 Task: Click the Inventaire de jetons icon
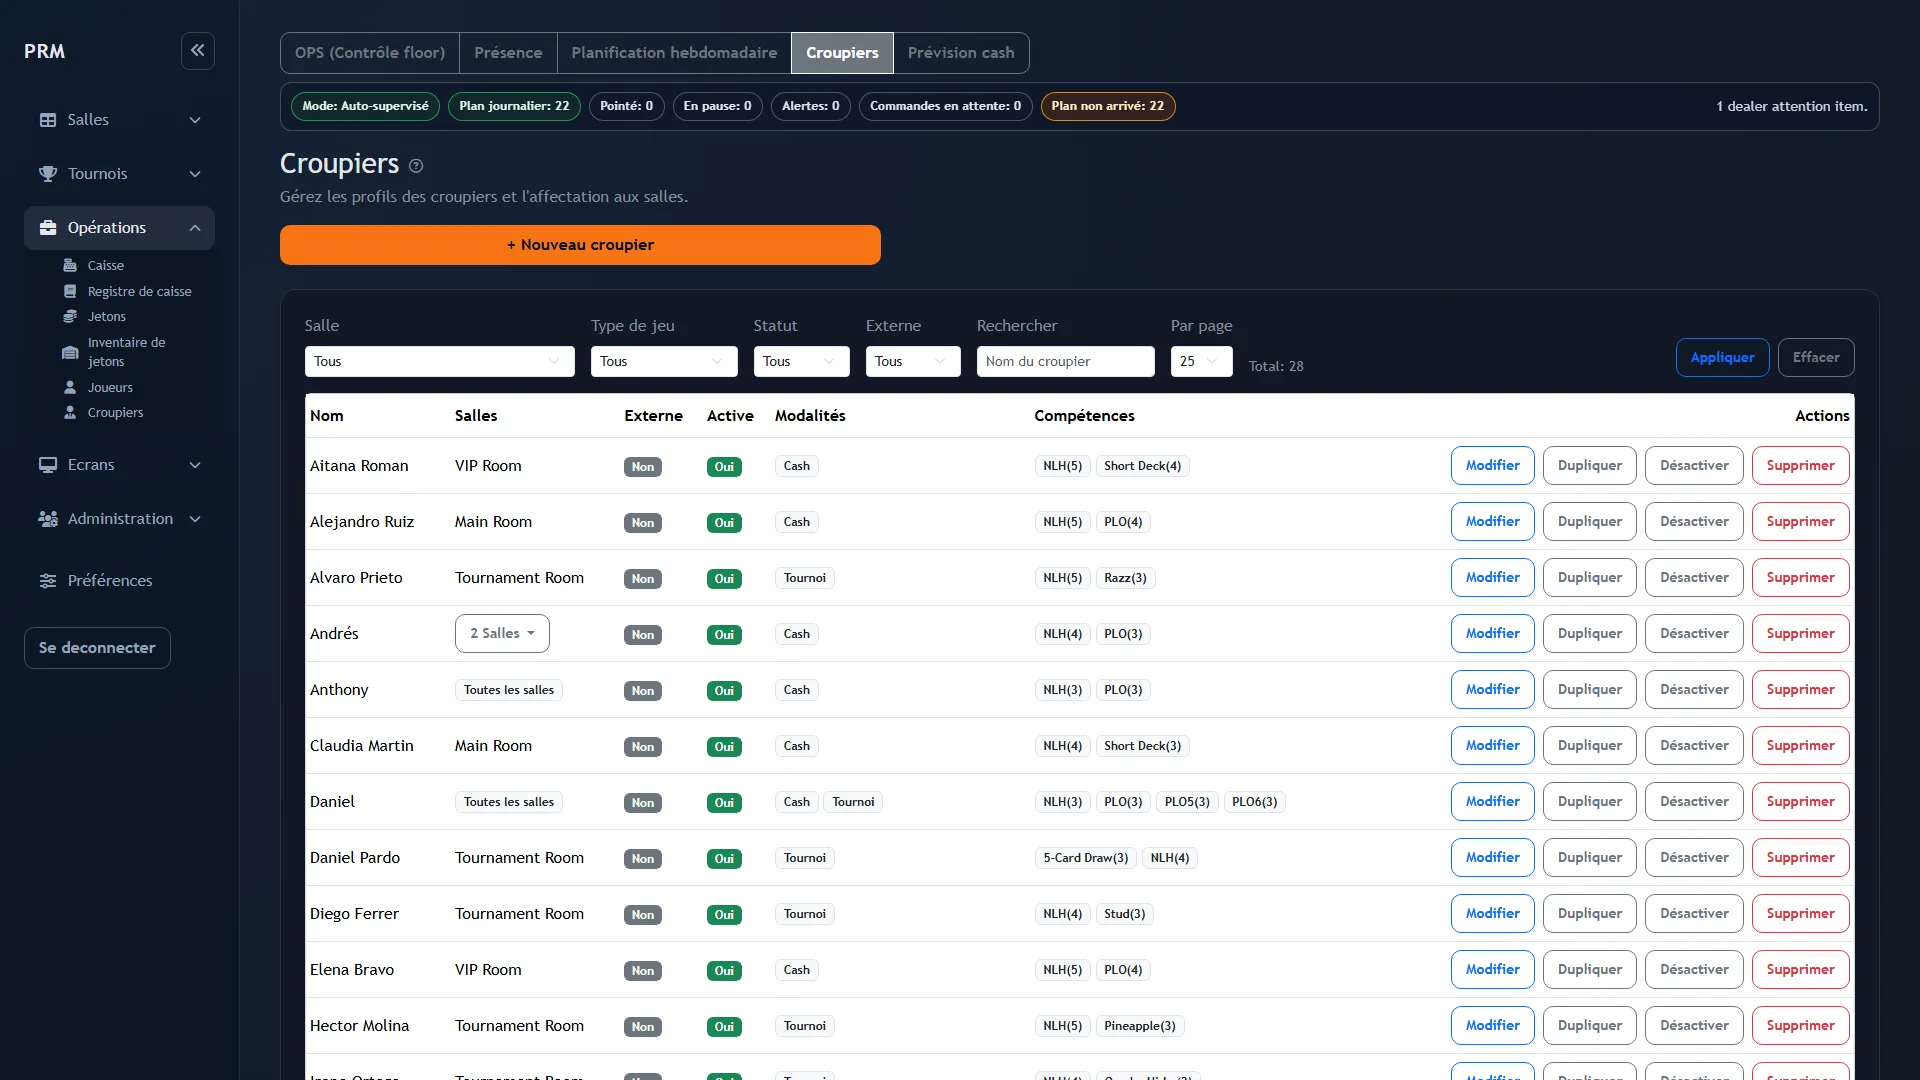click(70, 352)
